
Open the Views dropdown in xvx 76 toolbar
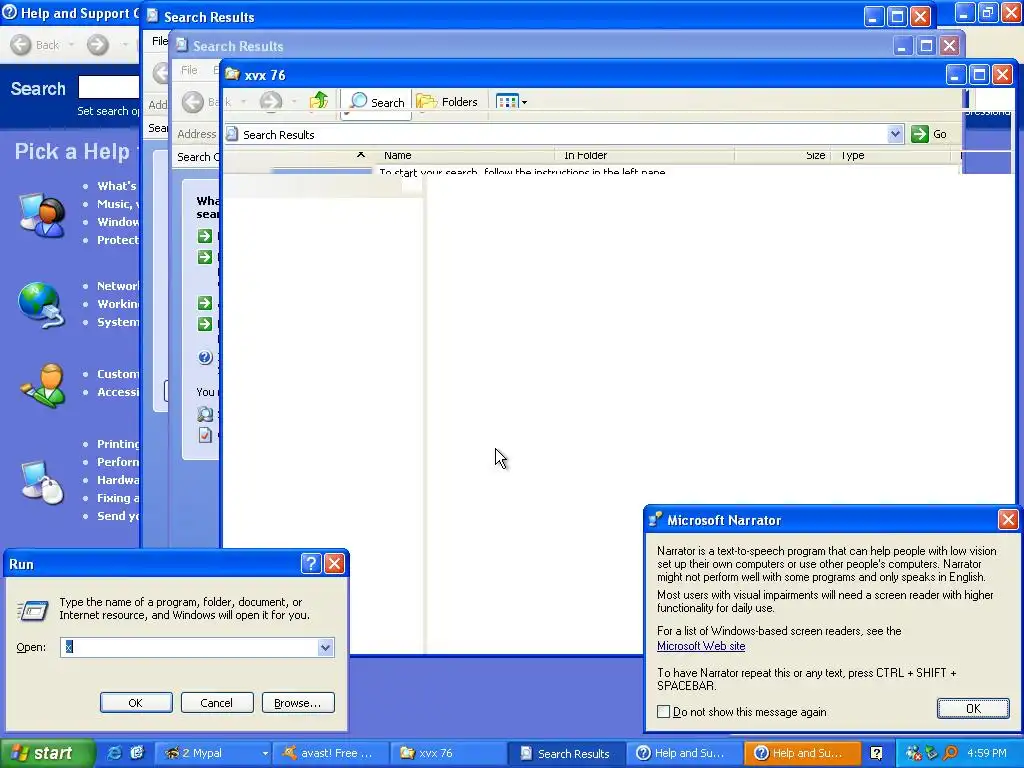tap(511, 102)
